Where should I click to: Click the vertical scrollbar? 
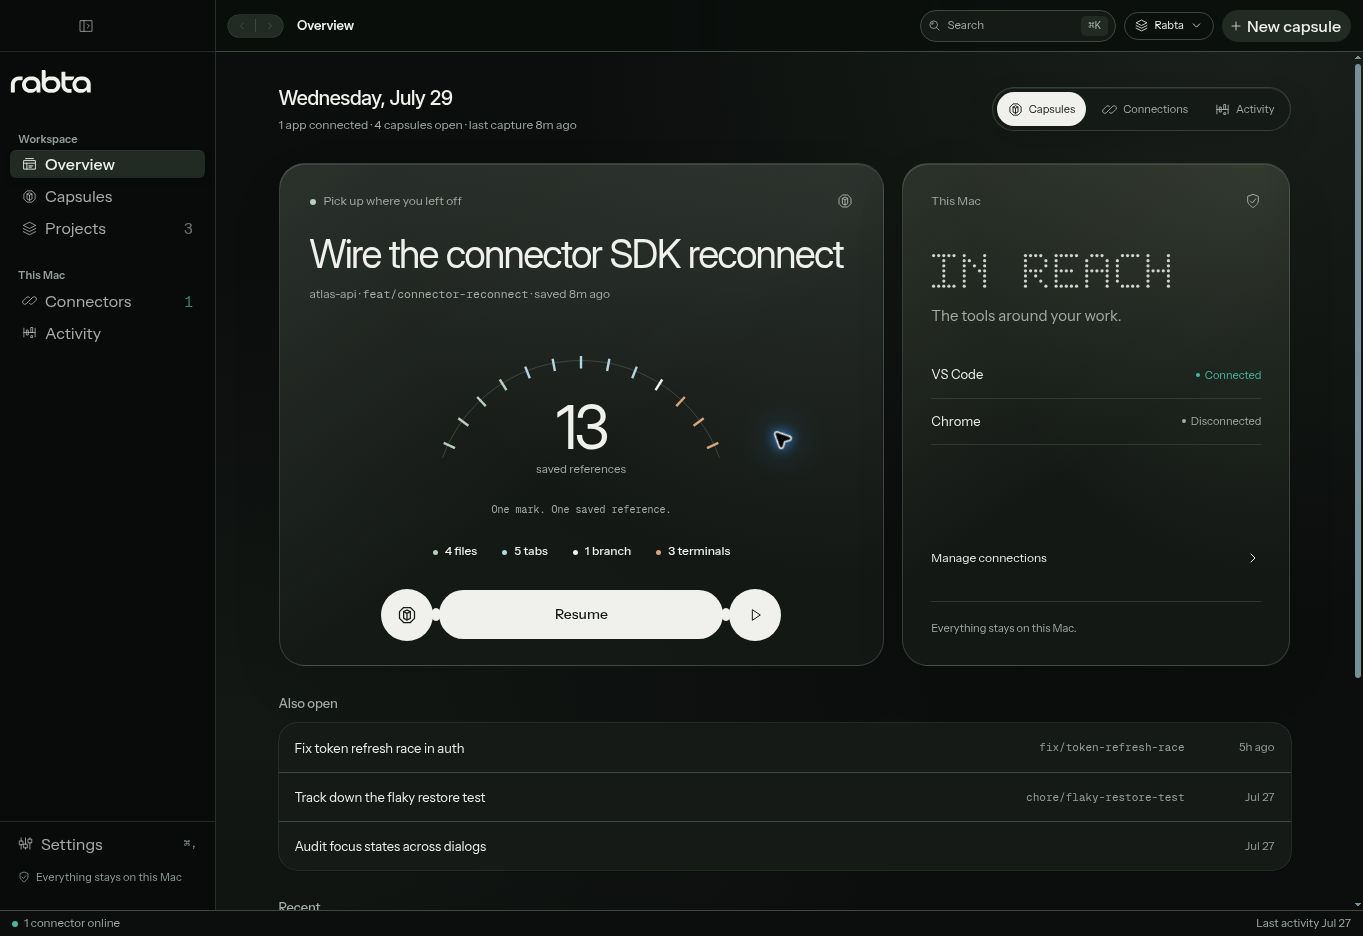point(1357,370)
